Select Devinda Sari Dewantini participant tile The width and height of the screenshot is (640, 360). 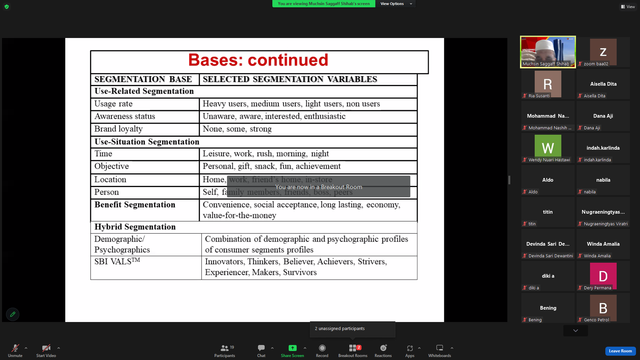pyautogui.click(x=548, y=244)
